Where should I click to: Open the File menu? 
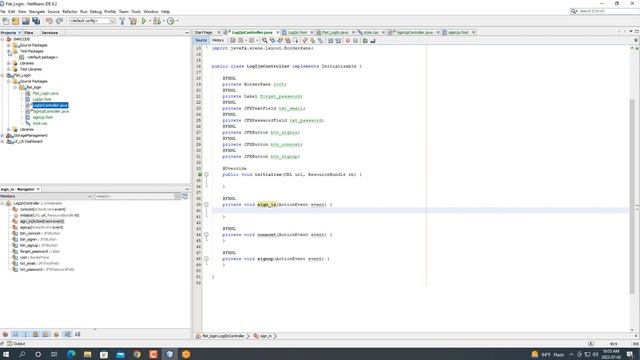pyautogui.click(x=3, y=11)
